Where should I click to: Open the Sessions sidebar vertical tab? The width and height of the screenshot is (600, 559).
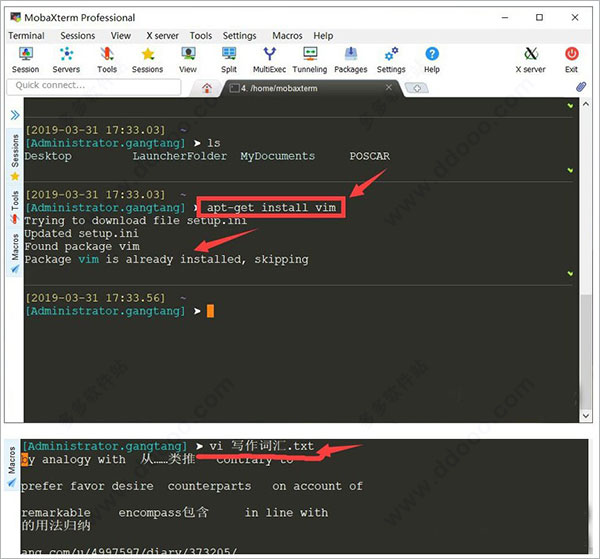[15, 151]
